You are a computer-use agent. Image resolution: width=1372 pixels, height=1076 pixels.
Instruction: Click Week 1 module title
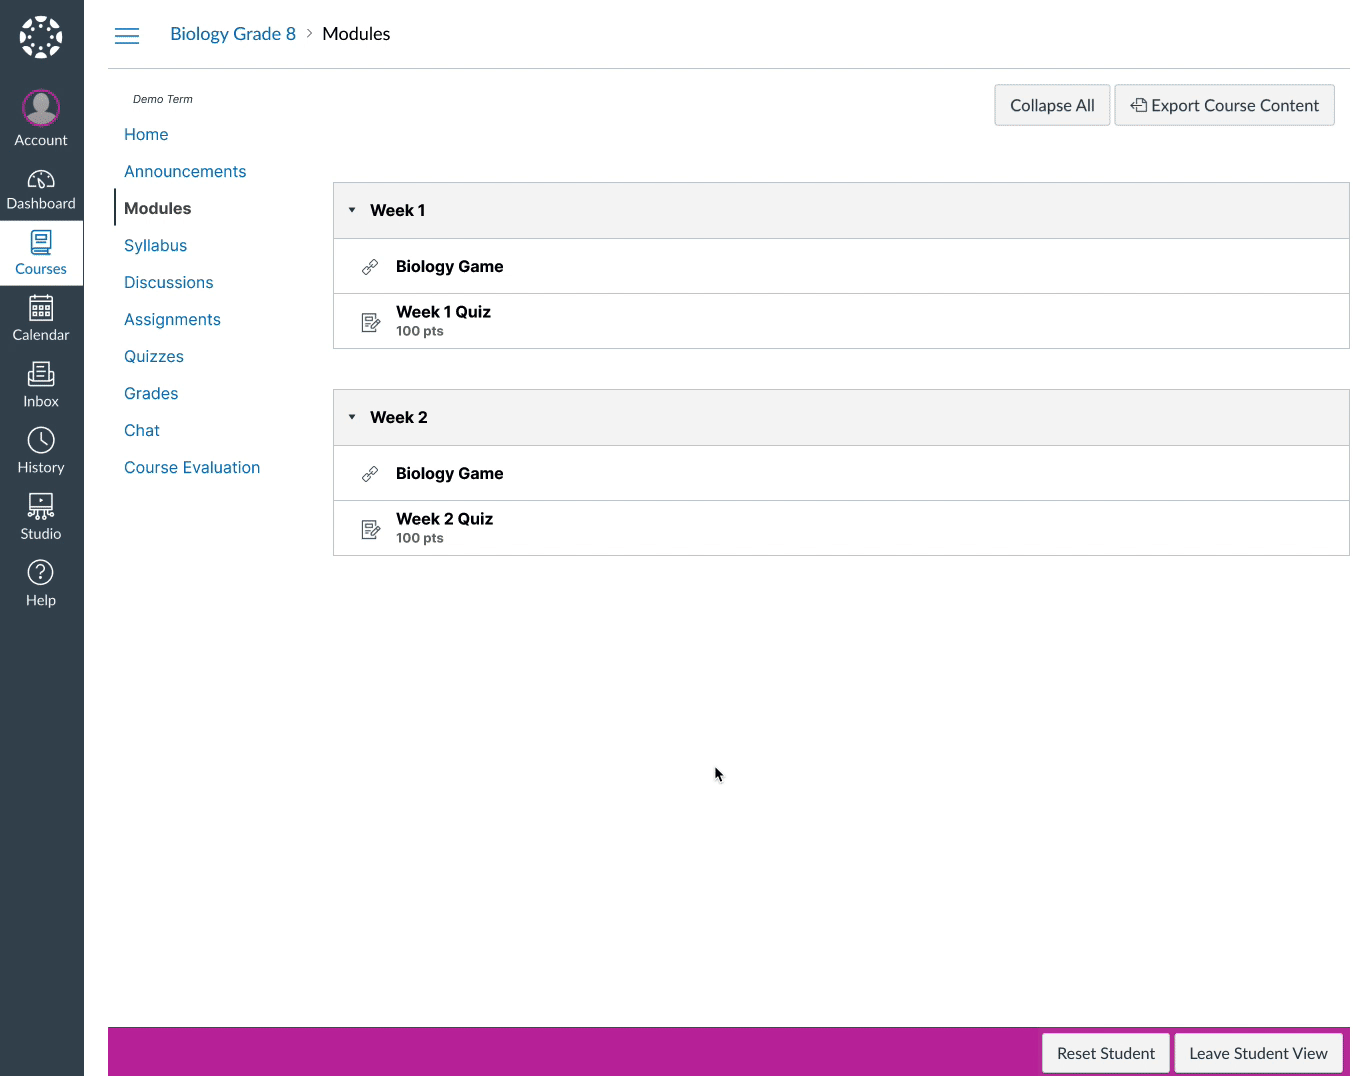coord(397,210)
